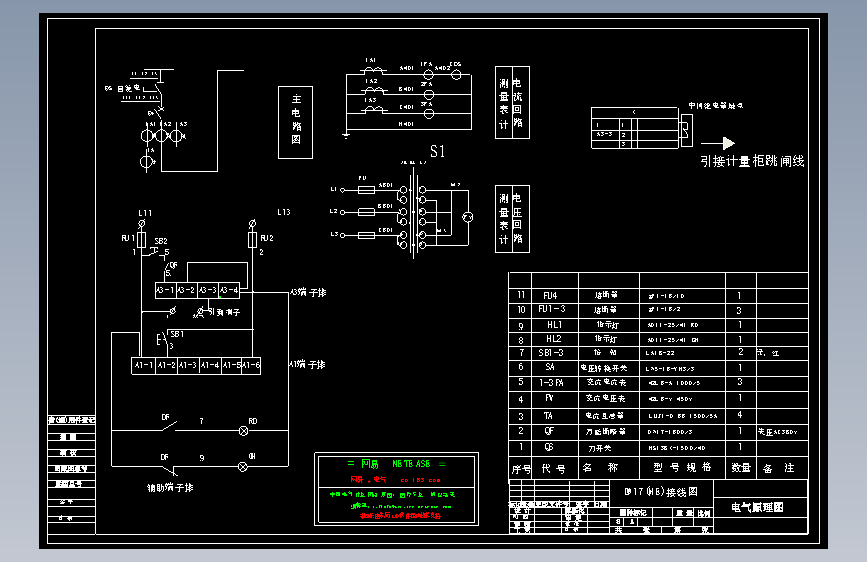Click the 代号 column header

point(553,469)
